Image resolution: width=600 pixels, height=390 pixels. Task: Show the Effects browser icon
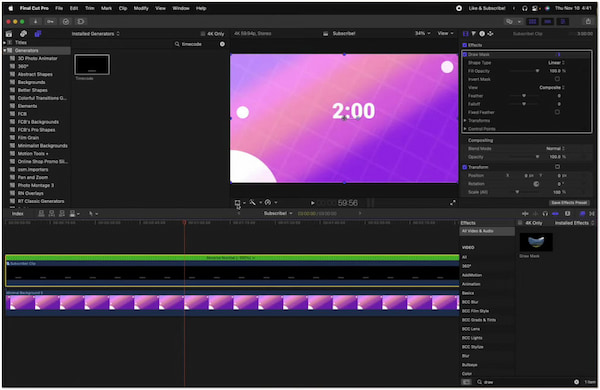tap(582, 214)
